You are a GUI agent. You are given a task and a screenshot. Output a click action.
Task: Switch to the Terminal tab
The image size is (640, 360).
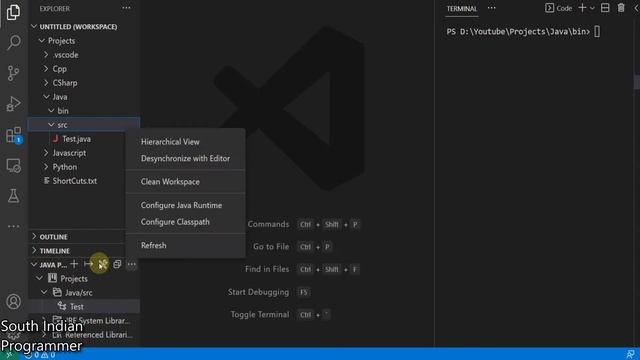click(462, 9)
